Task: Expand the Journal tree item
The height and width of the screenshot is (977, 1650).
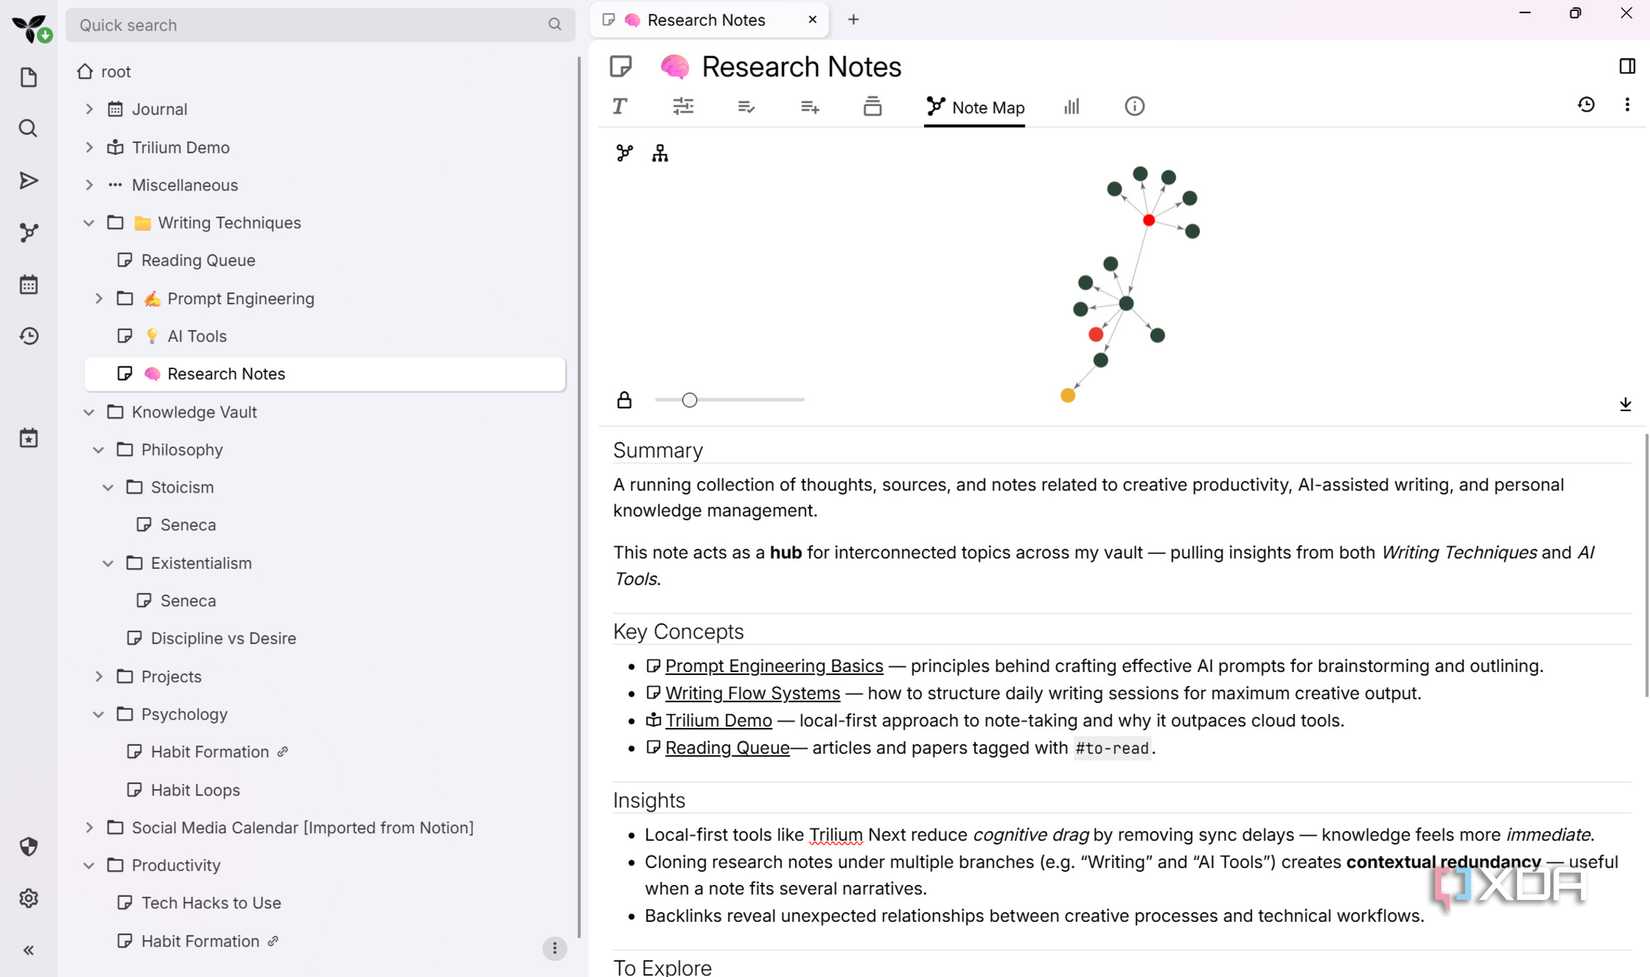Action: pyautogui.click(x=88, y=109)
